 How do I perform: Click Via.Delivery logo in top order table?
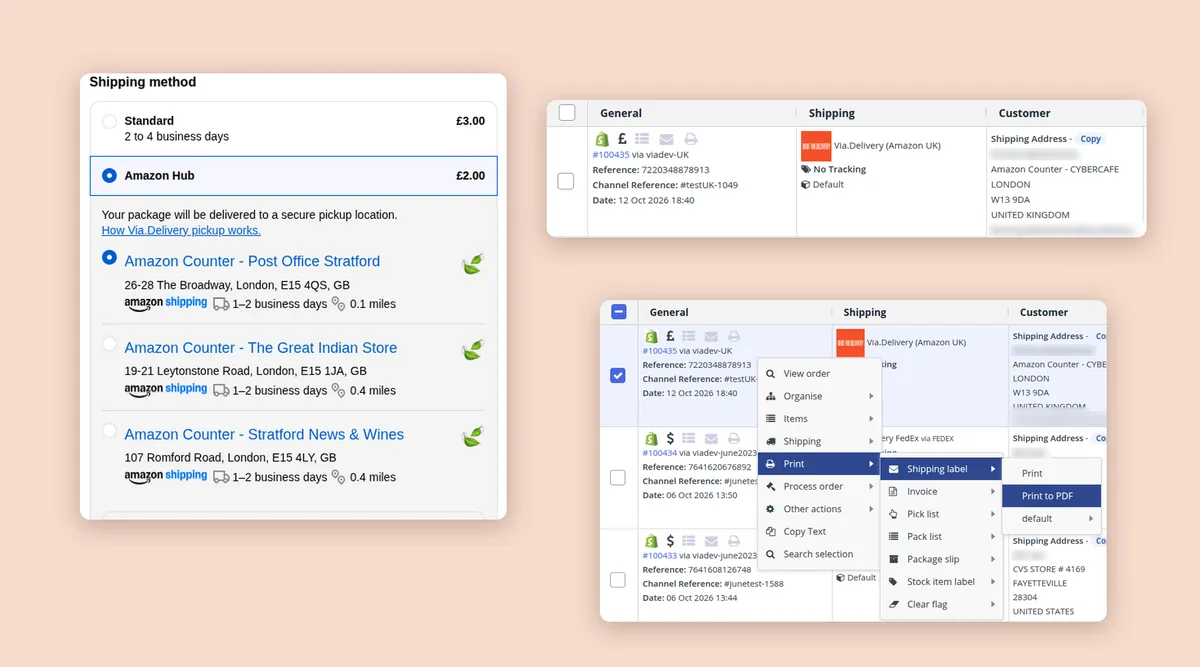click(x=816, y=146)
